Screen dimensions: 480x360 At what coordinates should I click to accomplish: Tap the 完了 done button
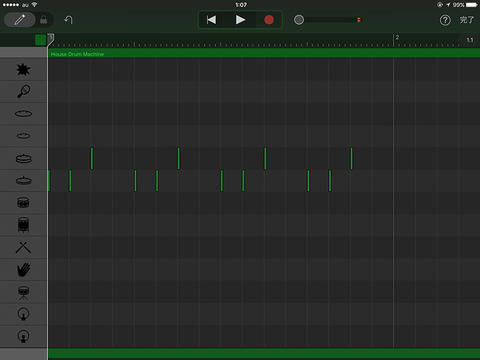pos(467,20)
